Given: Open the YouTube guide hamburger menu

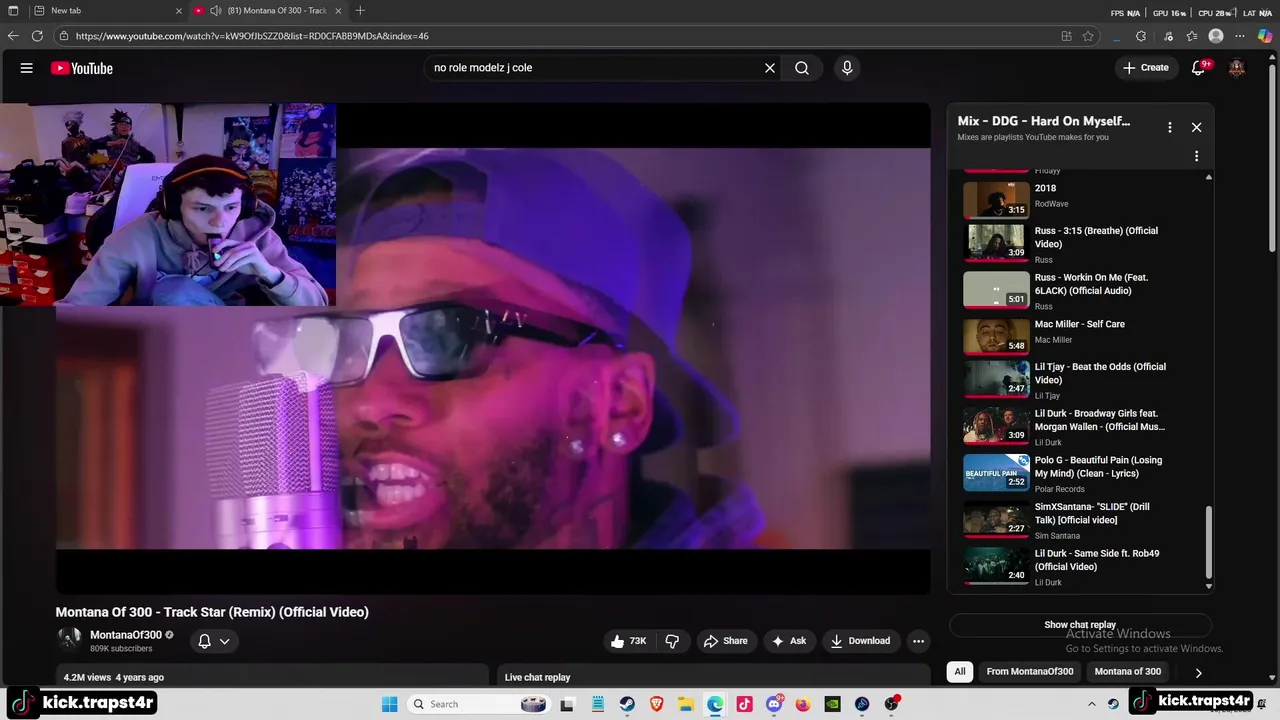Looking at the screenshot, I should point(27,68).
